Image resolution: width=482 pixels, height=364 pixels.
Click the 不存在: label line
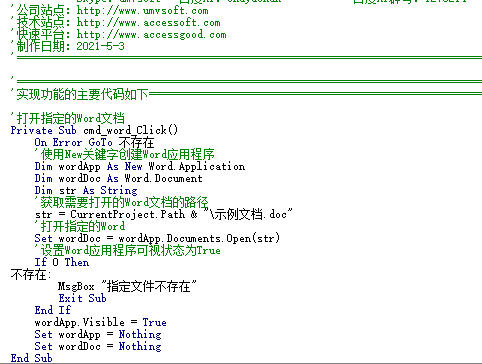point(31,275)
